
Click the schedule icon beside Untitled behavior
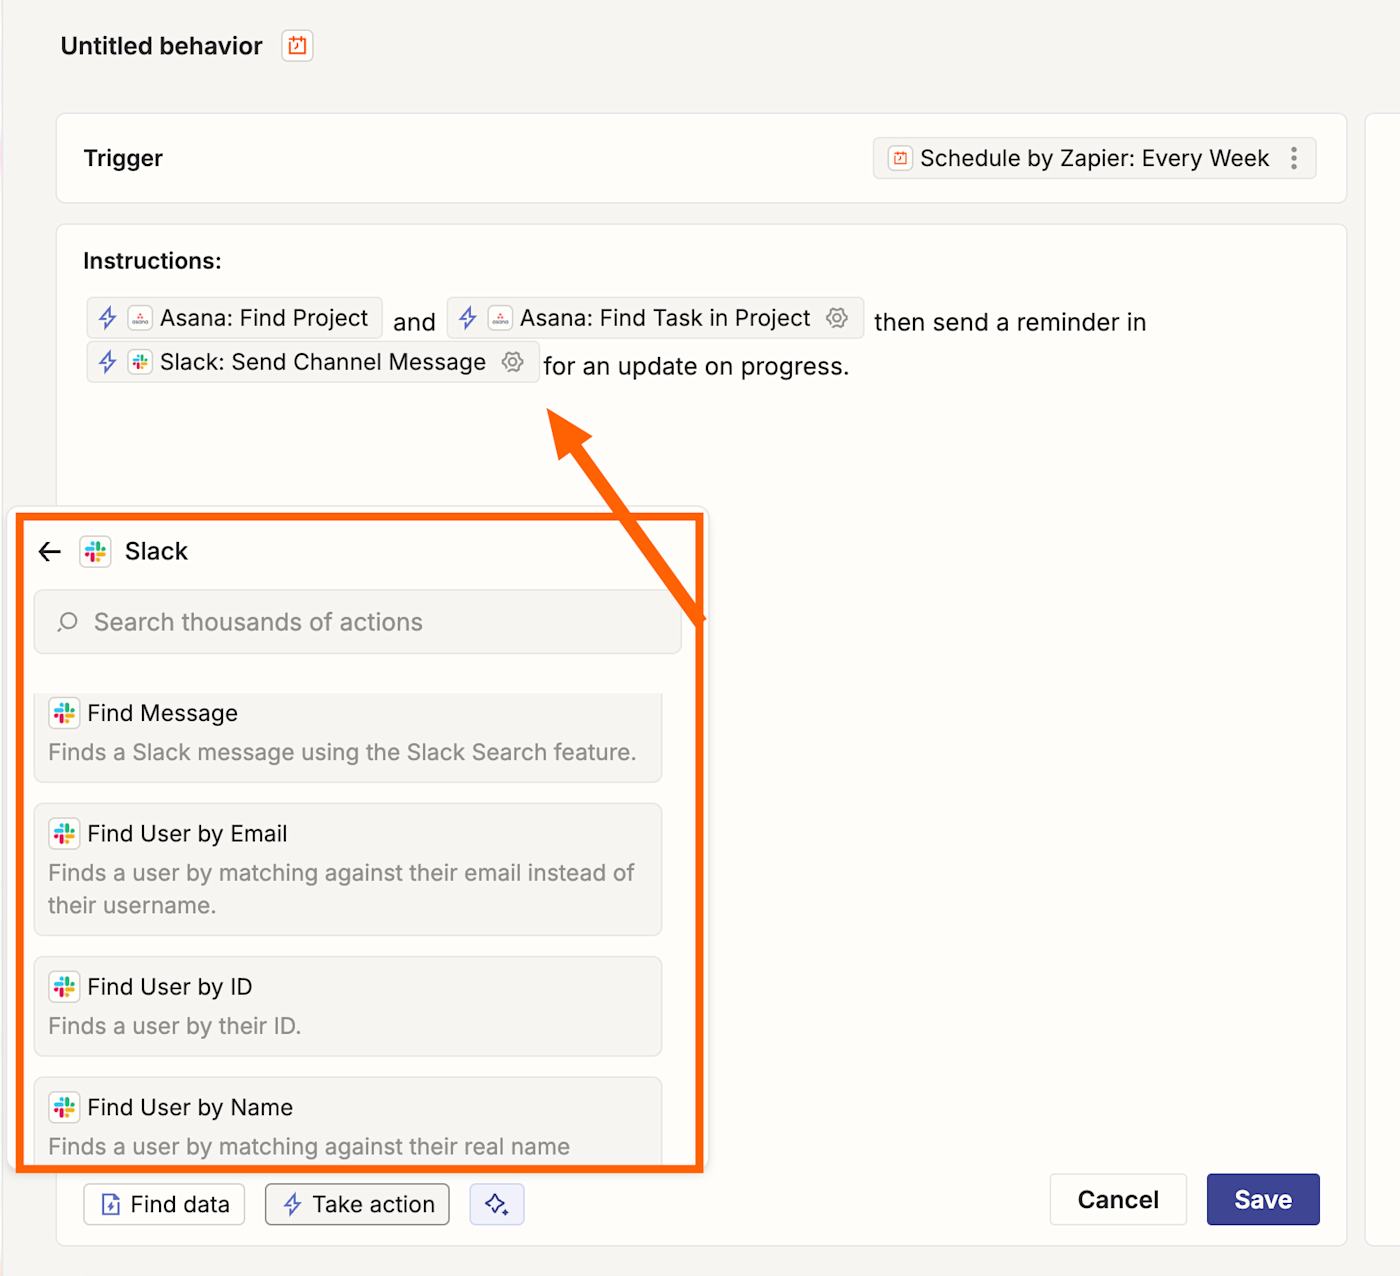[x=297, y=46]
